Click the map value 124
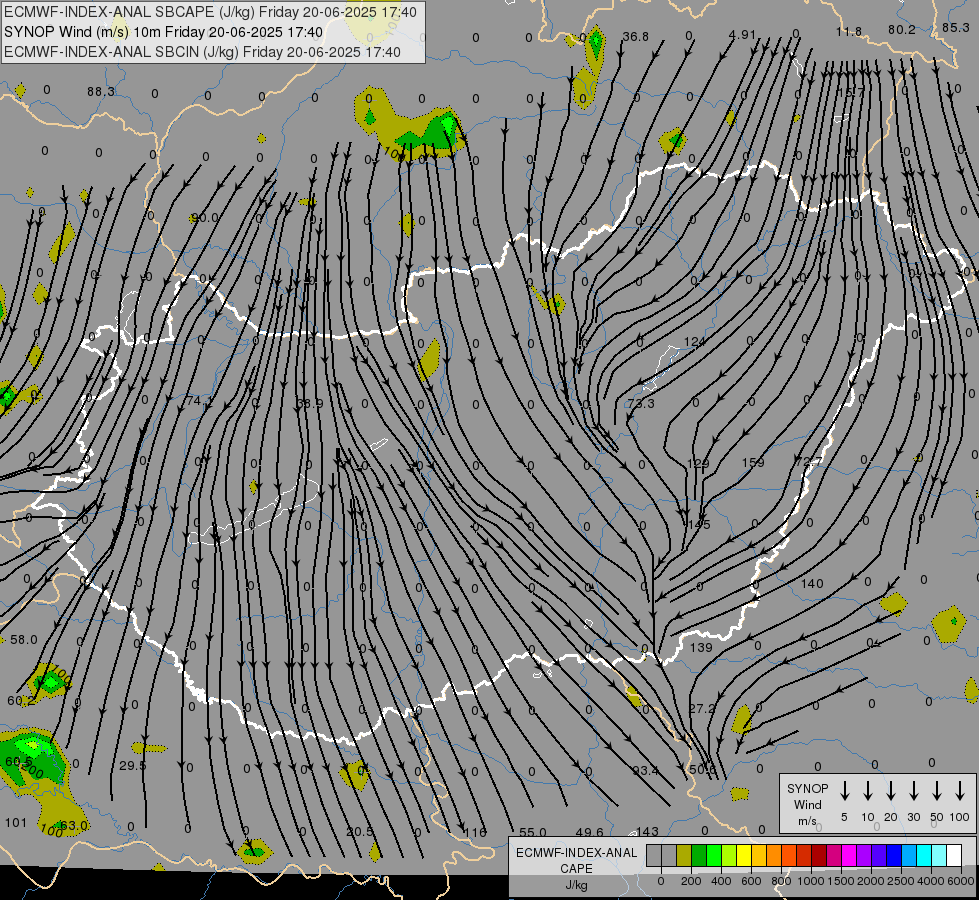 (x=694, y=342)
